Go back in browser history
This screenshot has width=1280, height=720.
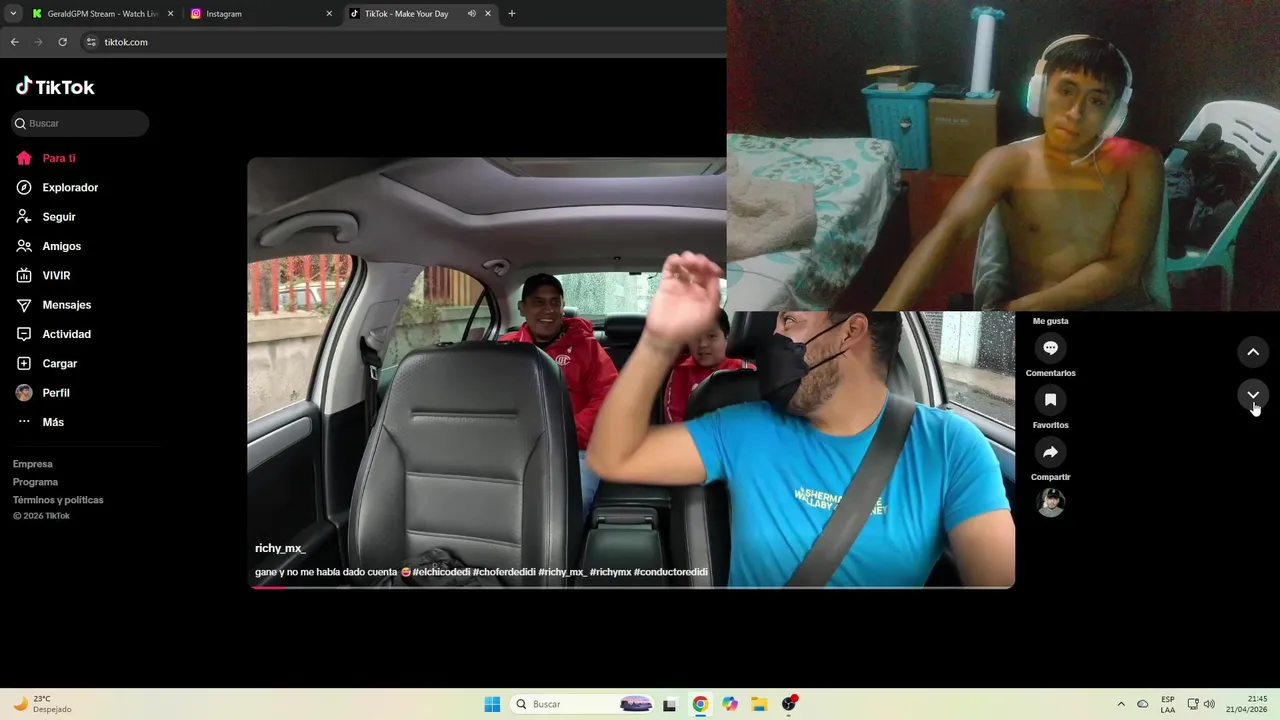pos(15,42)
